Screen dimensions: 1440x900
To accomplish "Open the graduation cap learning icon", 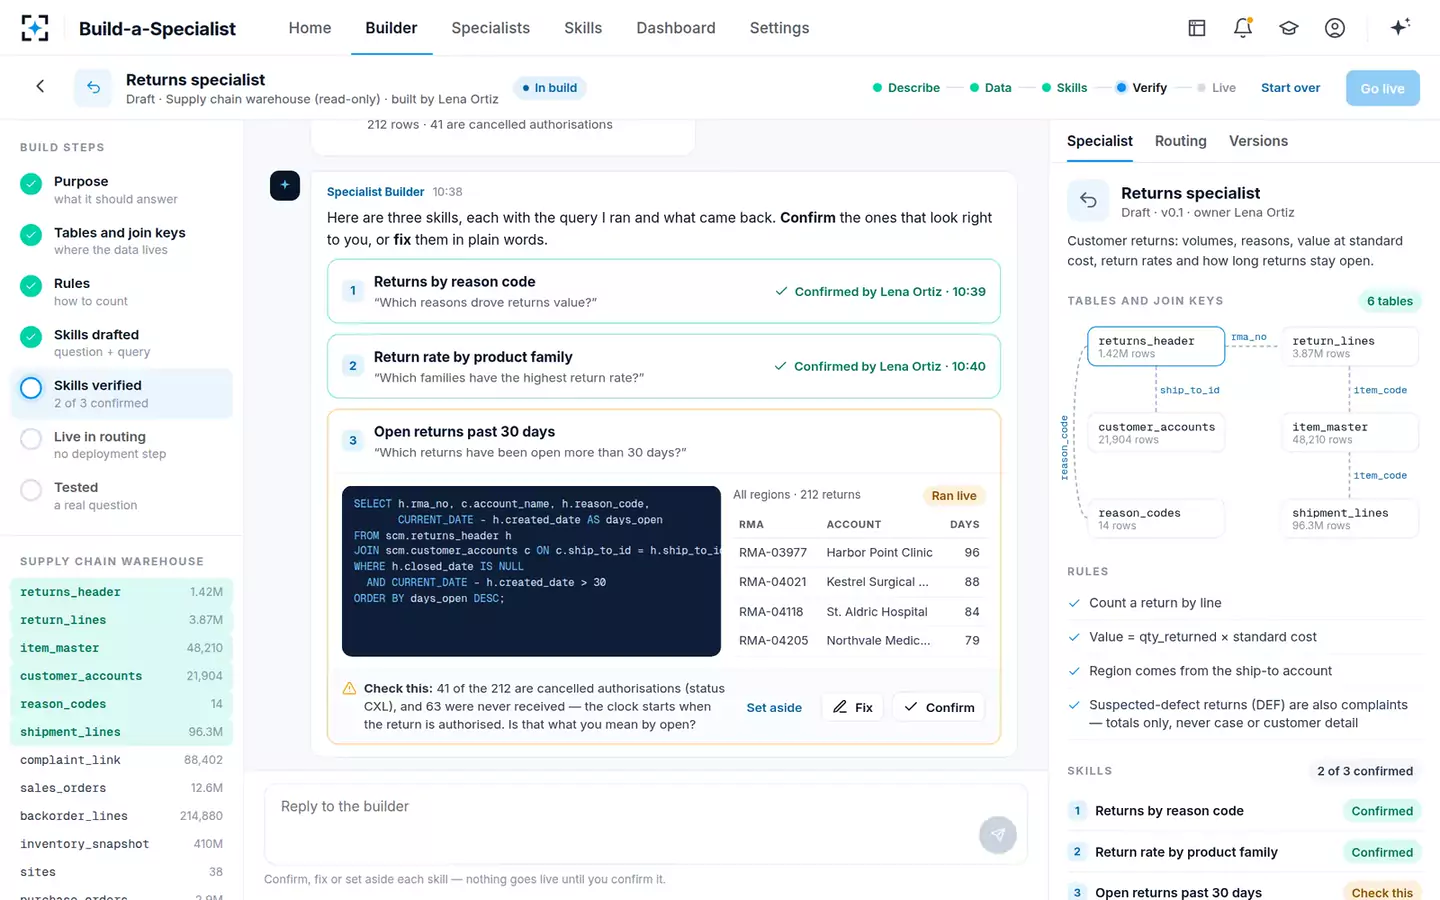I will 1289,28.
